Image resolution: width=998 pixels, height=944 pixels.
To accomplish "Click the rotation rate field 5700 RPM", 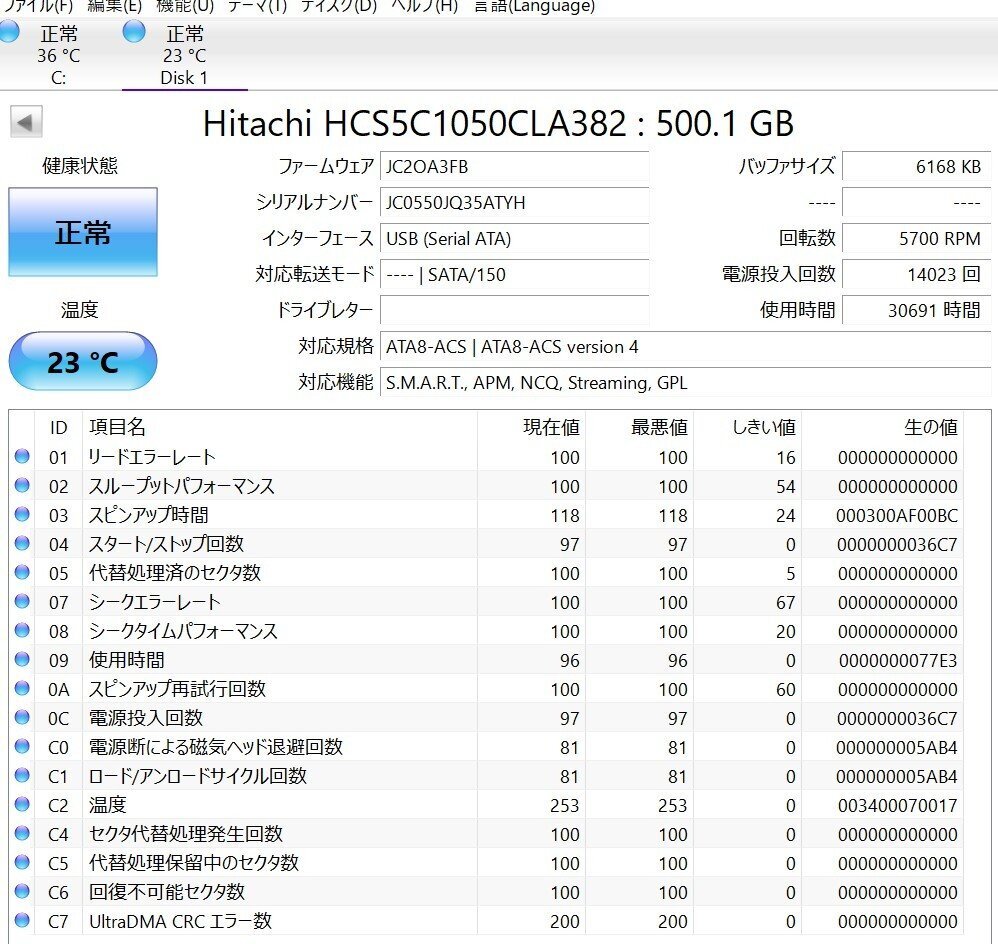I will pos(917,239).
